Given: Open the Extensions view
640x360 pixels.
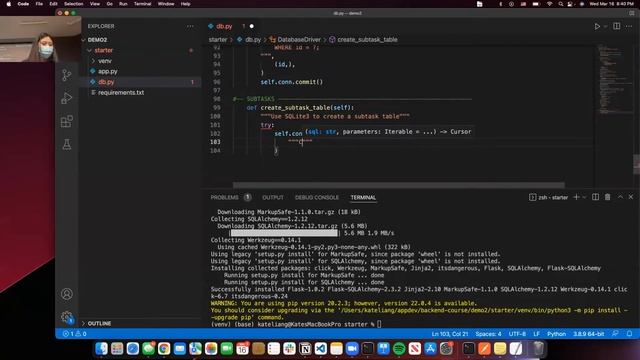Looking at the screenshot, I should pos(67,121).
